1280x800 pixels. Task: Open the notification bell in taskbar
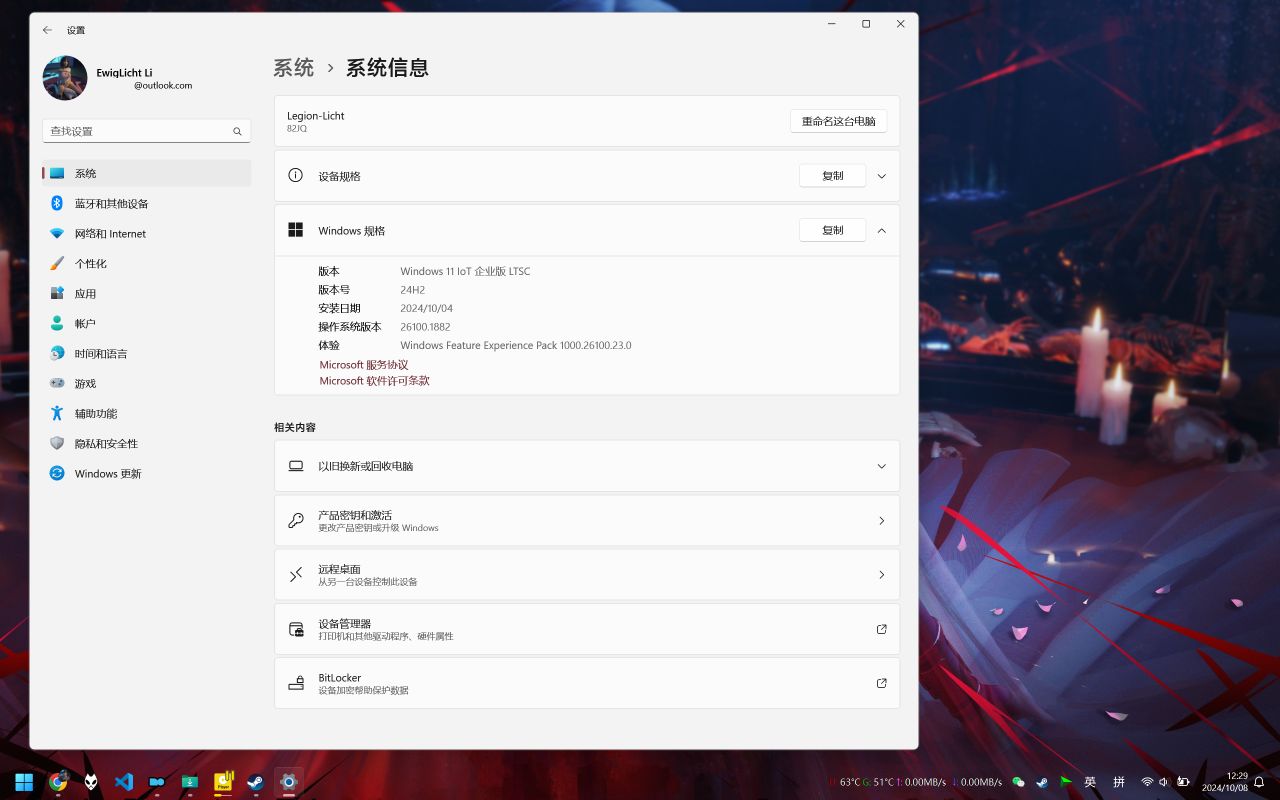[x=1259, y=782]
